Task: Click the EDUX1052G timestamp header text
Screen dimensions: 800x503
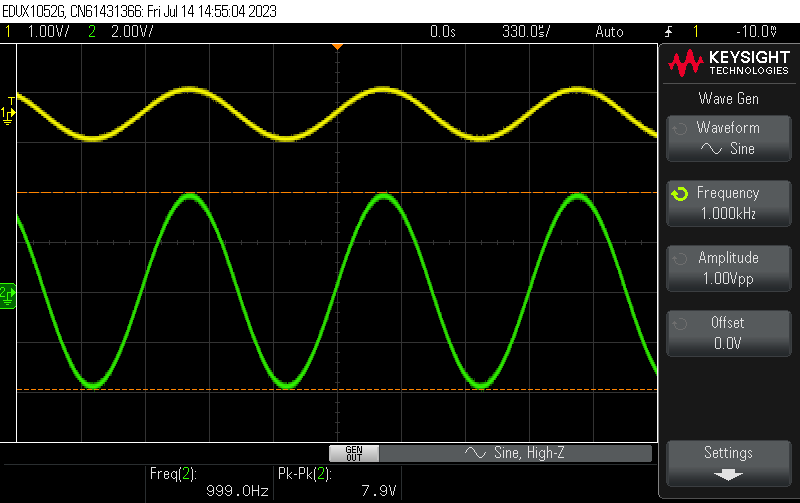Action: click(x=139, y=11)
